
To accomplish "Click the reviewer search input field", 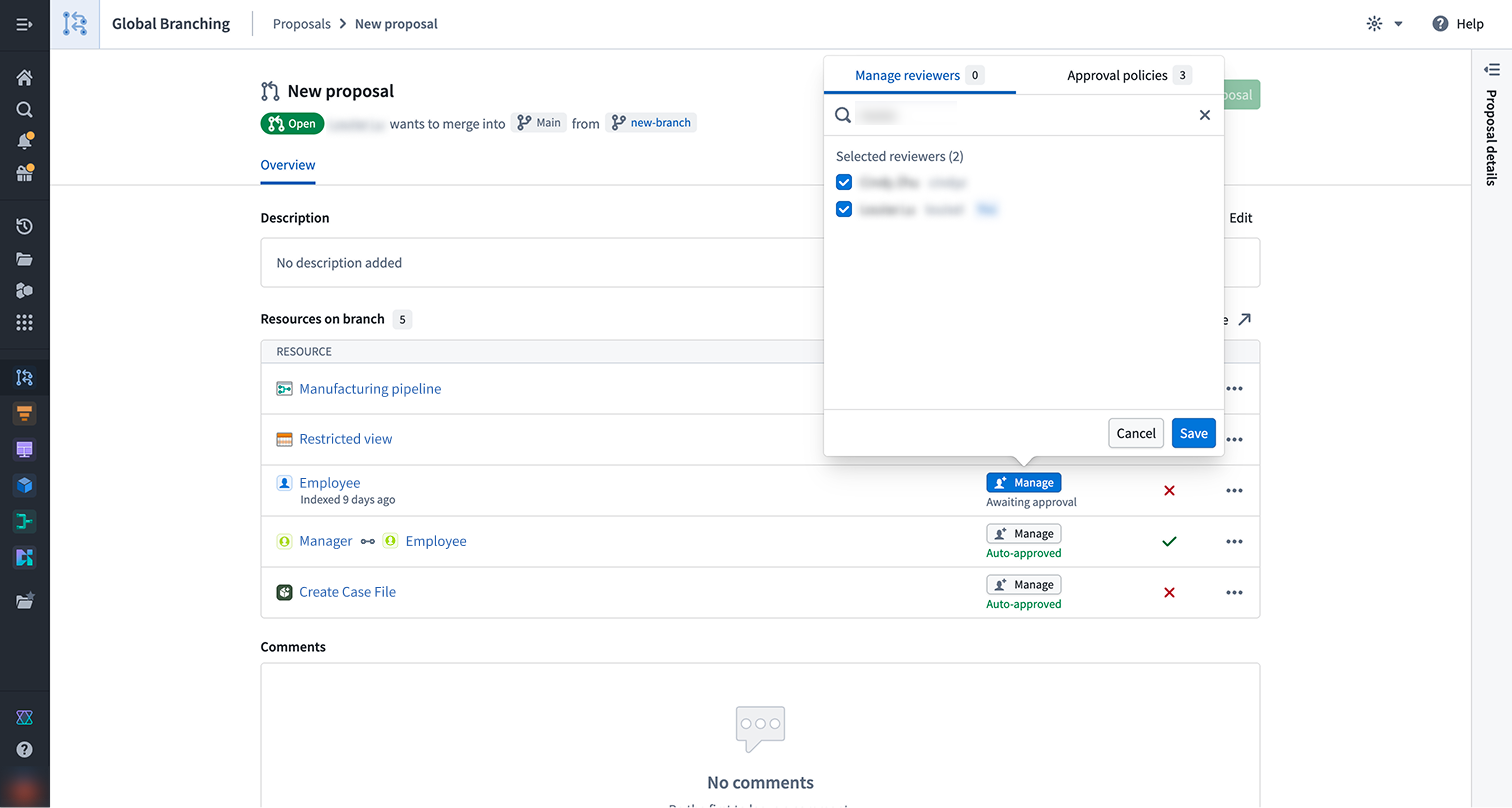I will coord(1024,115).
